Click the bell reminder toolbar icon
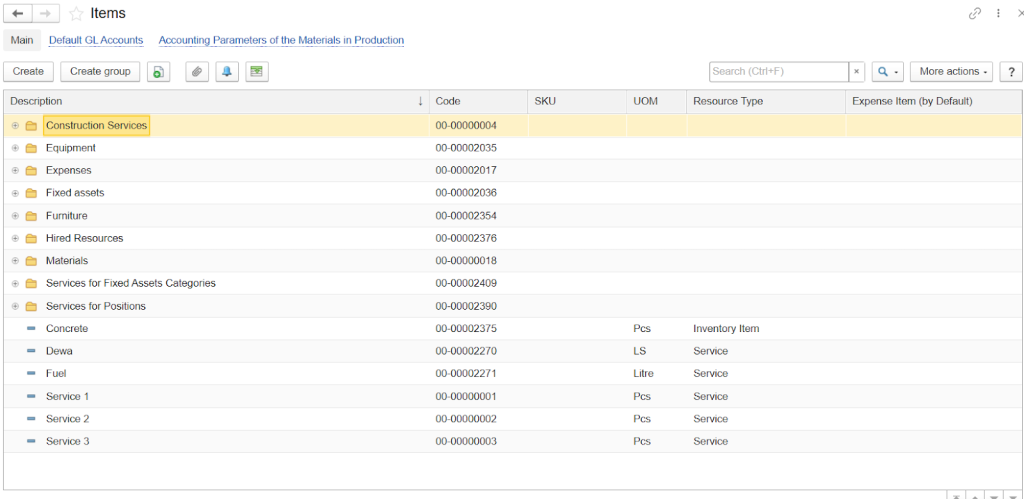Screen dimensions: 1024x499 tap(227, 72)
